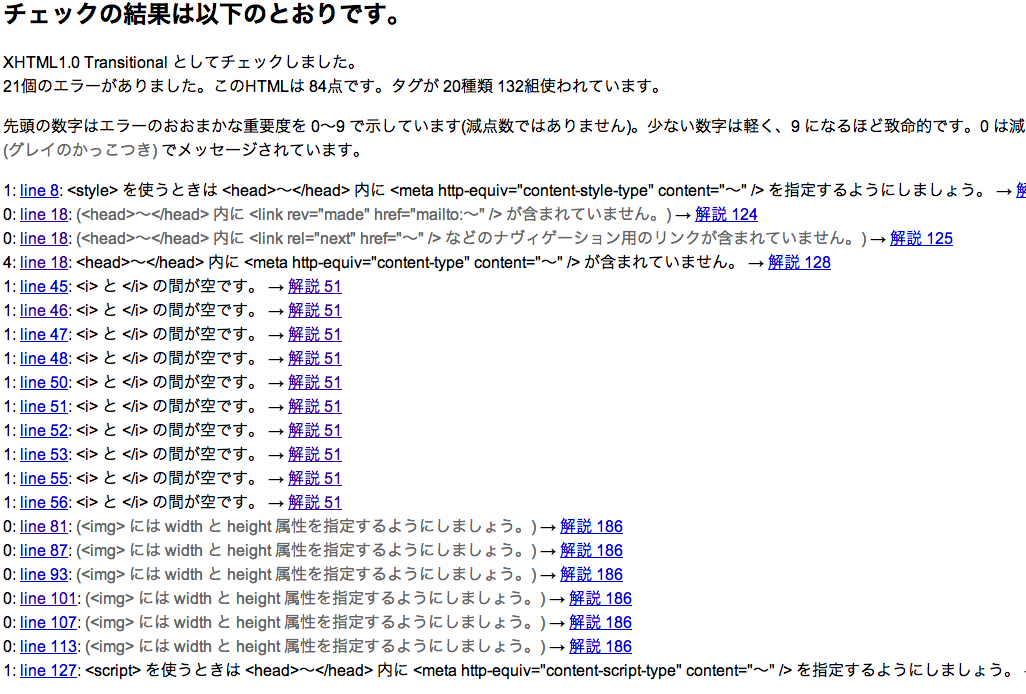Open the 'line 87' link

pyautogui.click(x=44, y=550)
